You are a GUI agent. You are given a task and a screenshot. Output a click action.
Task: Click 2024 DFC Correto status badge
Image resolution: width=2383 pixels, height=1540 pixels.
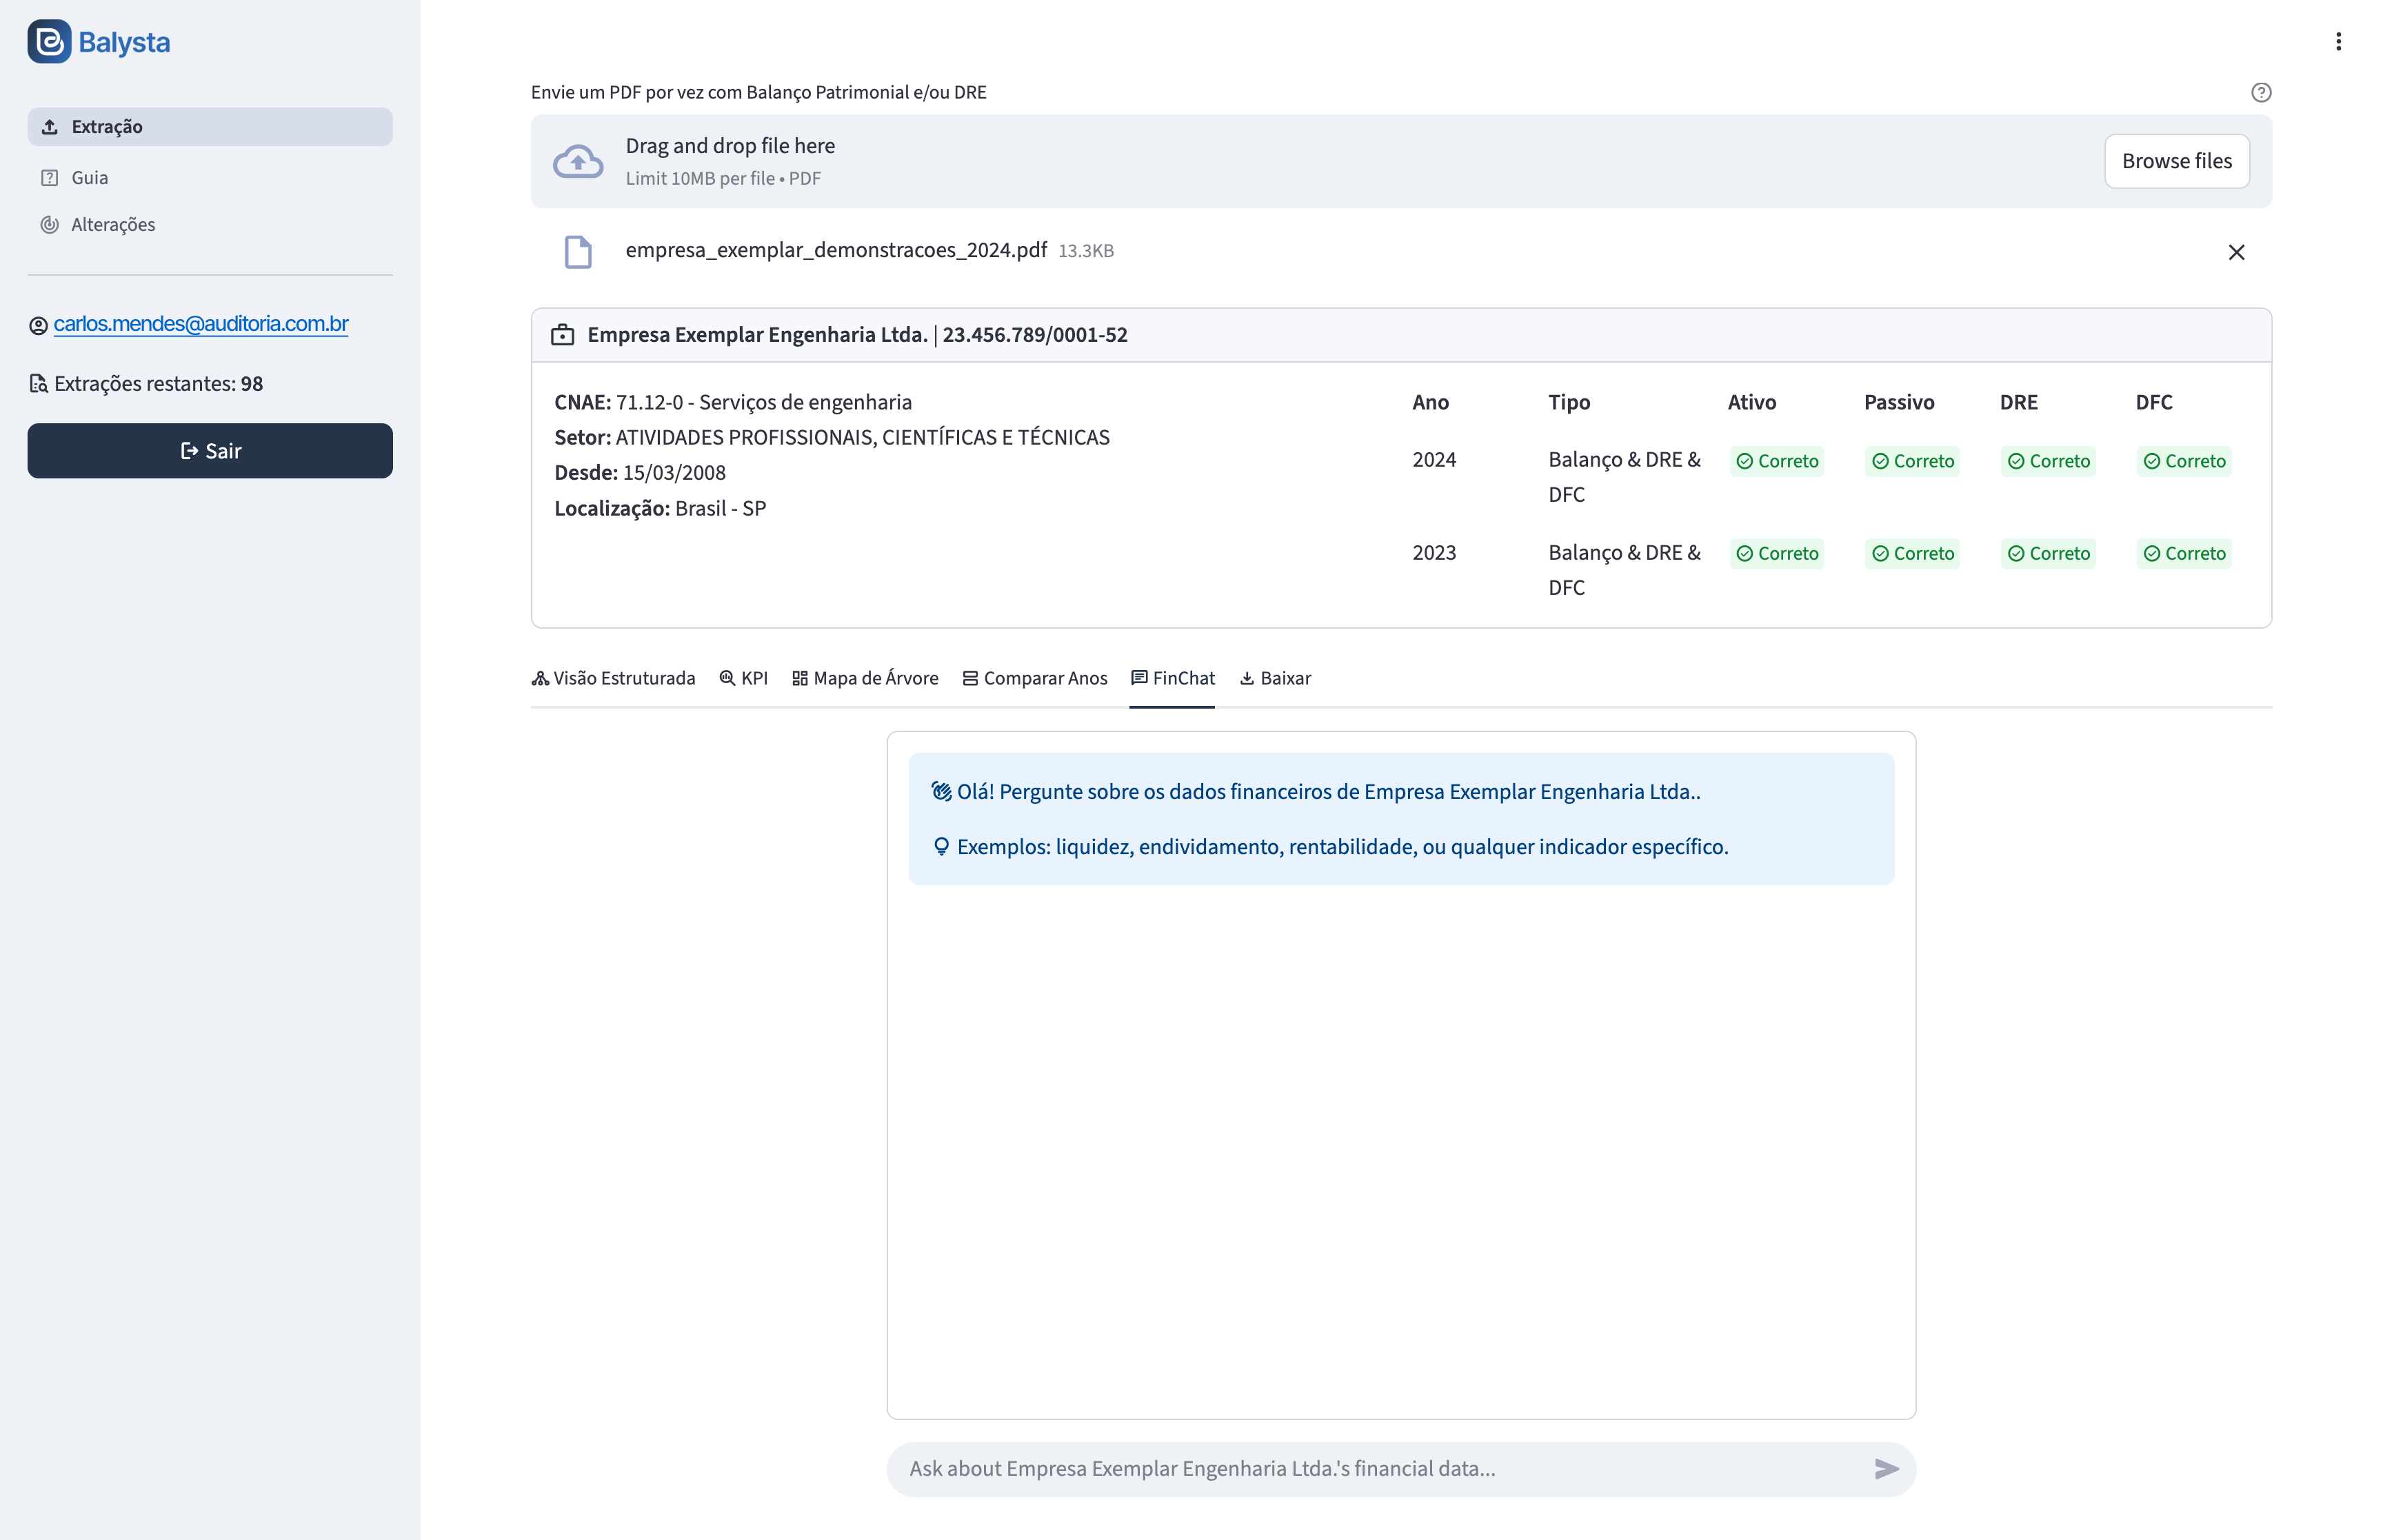[2184, 461]
